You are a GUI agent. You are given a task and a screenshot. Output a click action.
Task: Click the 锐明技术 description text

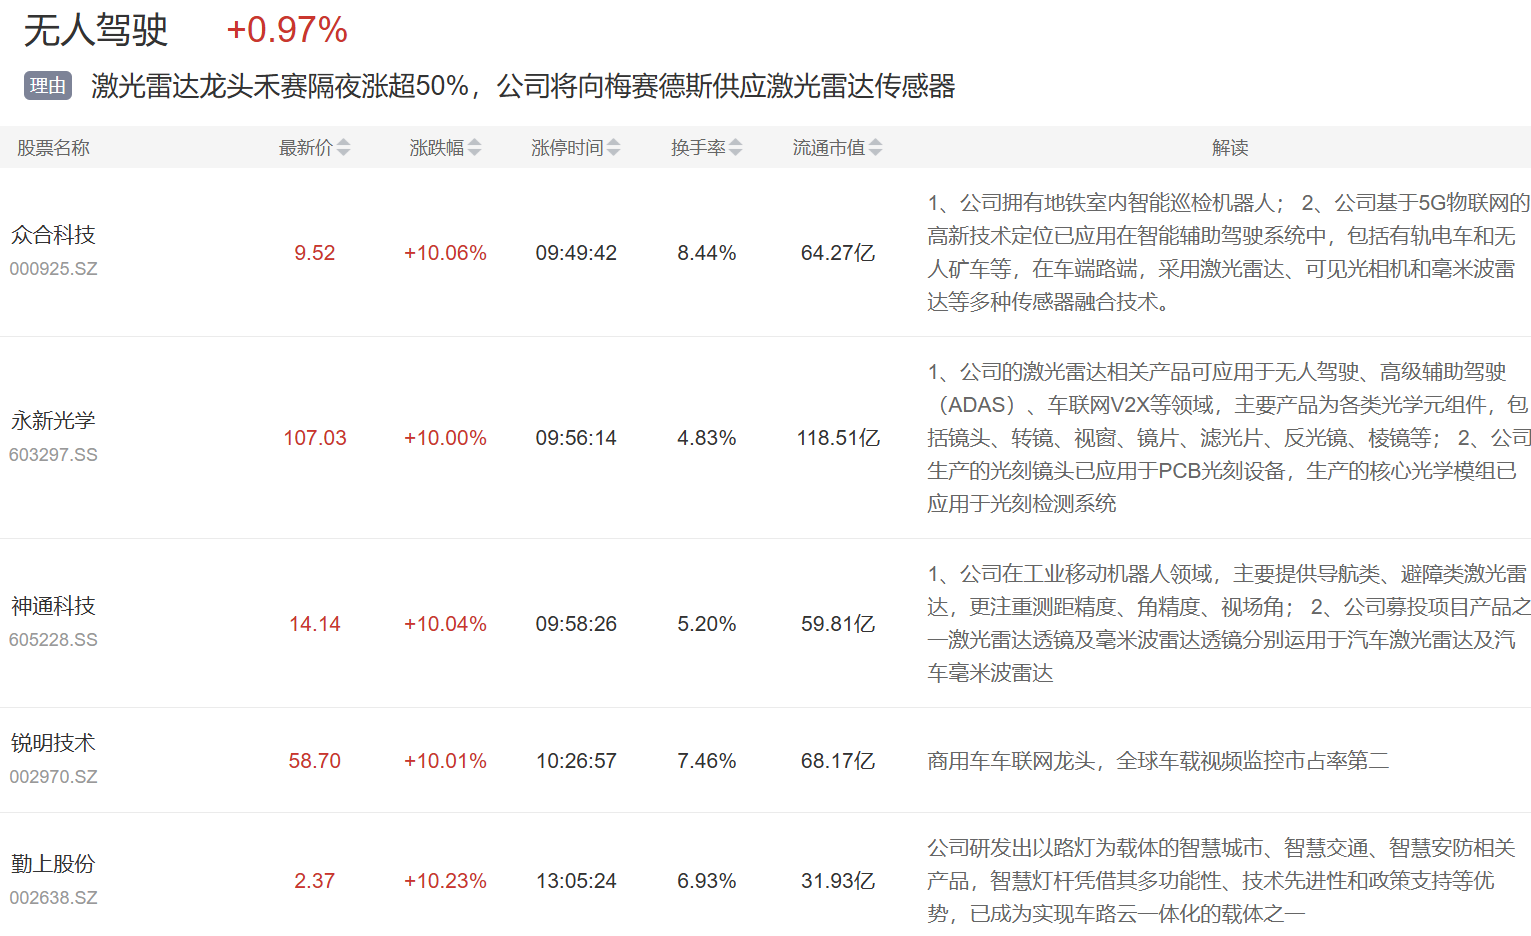tap(1157, 761)
